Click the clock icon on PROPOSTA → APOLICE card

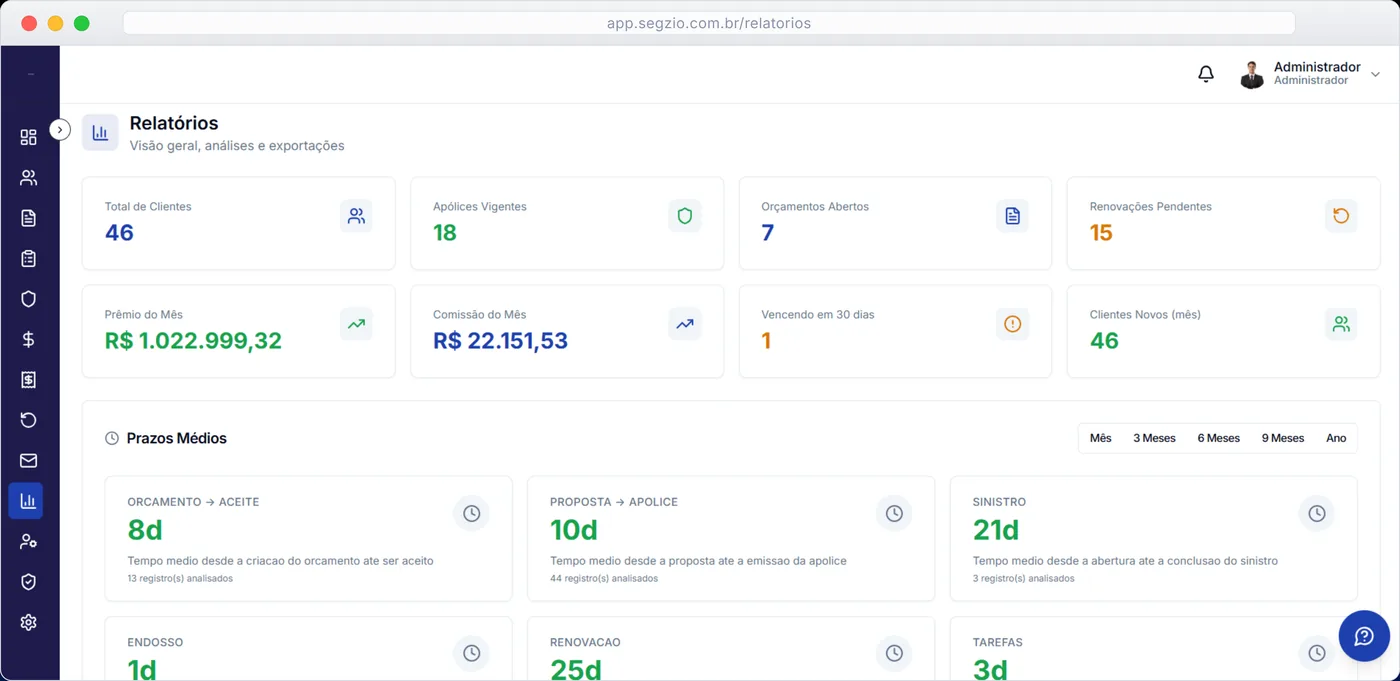point(894,513)
